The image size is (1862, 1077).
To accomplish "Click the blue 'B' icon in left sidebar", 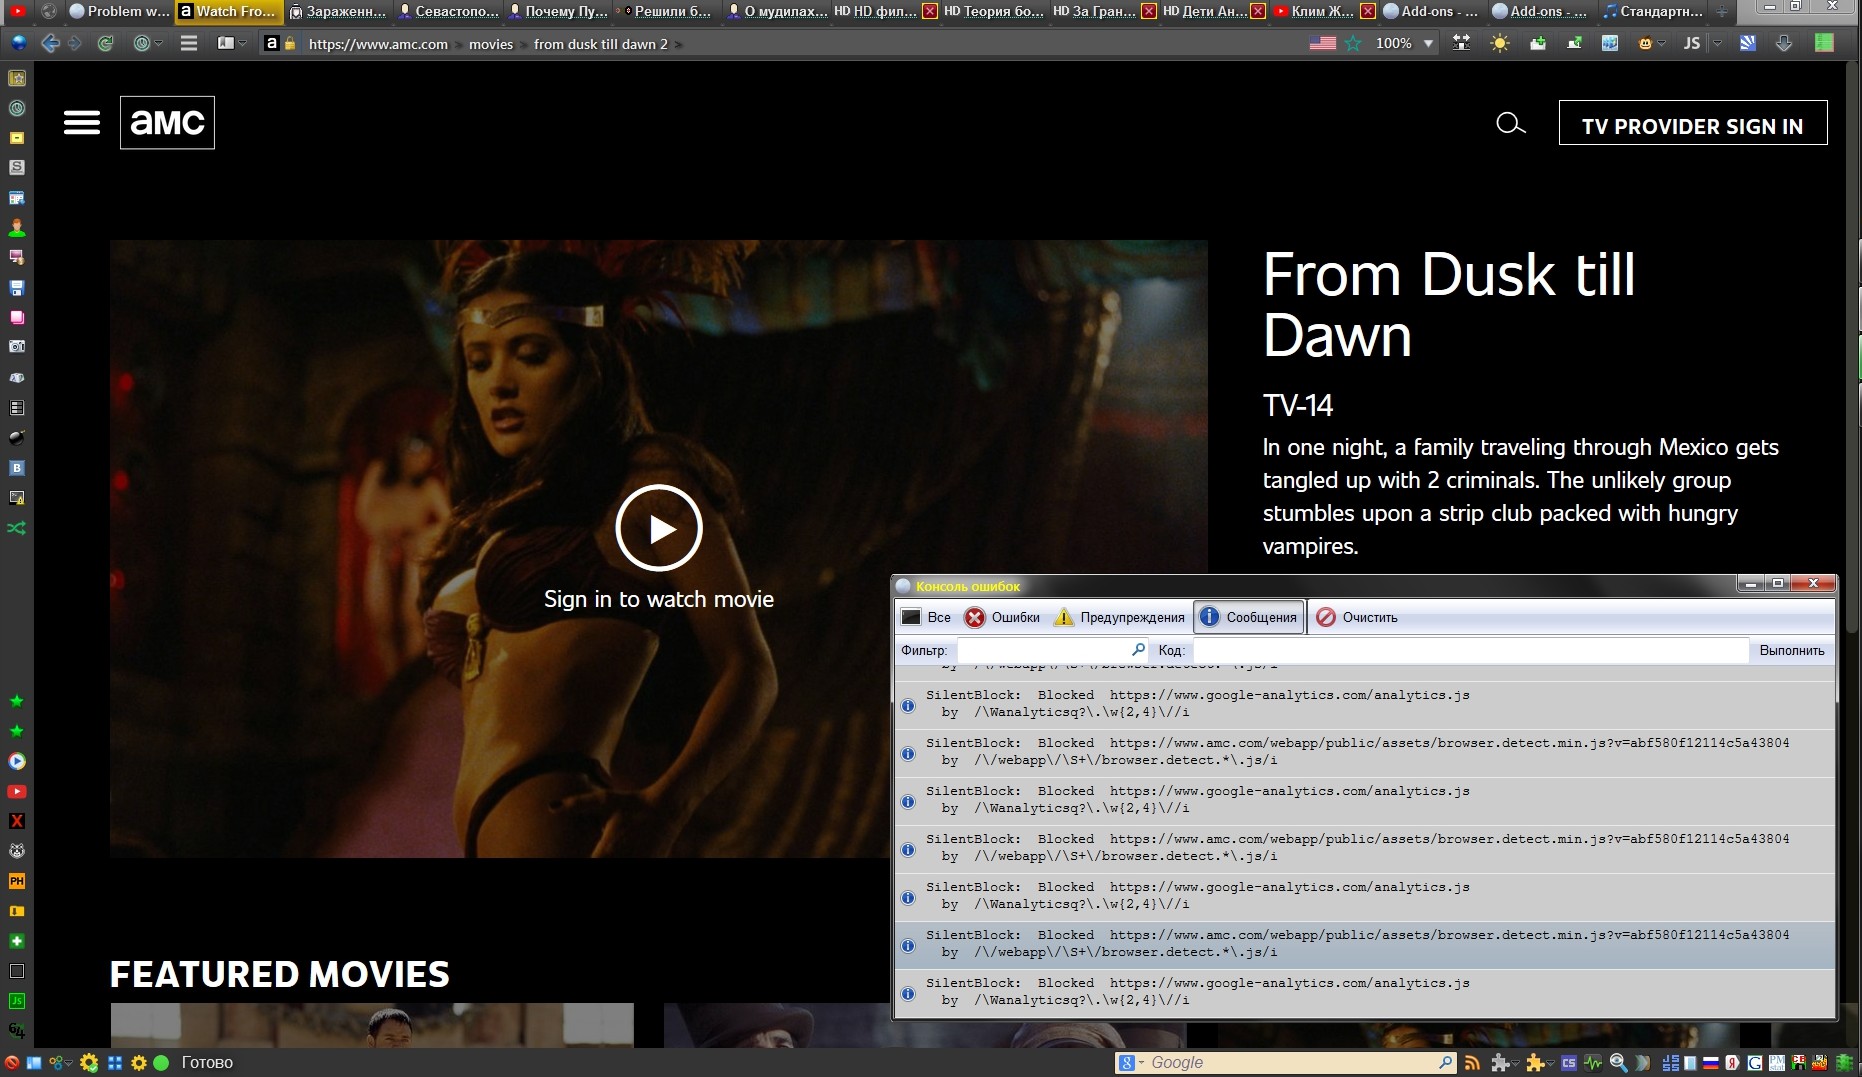I will pyautogui.click(x=17, y=467).
